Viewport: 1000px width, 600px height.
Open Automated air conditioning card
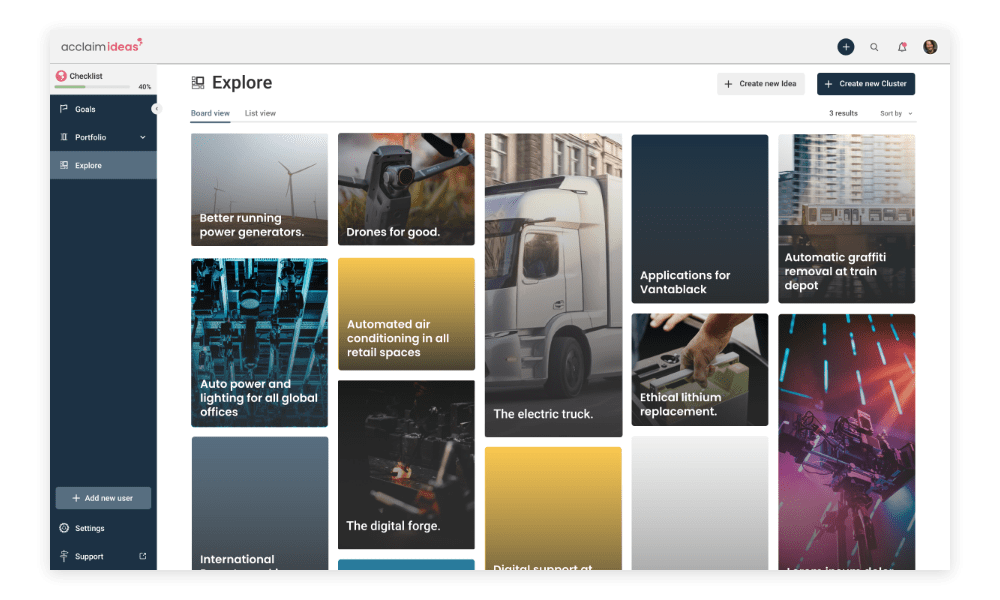[x=406, y=314]
